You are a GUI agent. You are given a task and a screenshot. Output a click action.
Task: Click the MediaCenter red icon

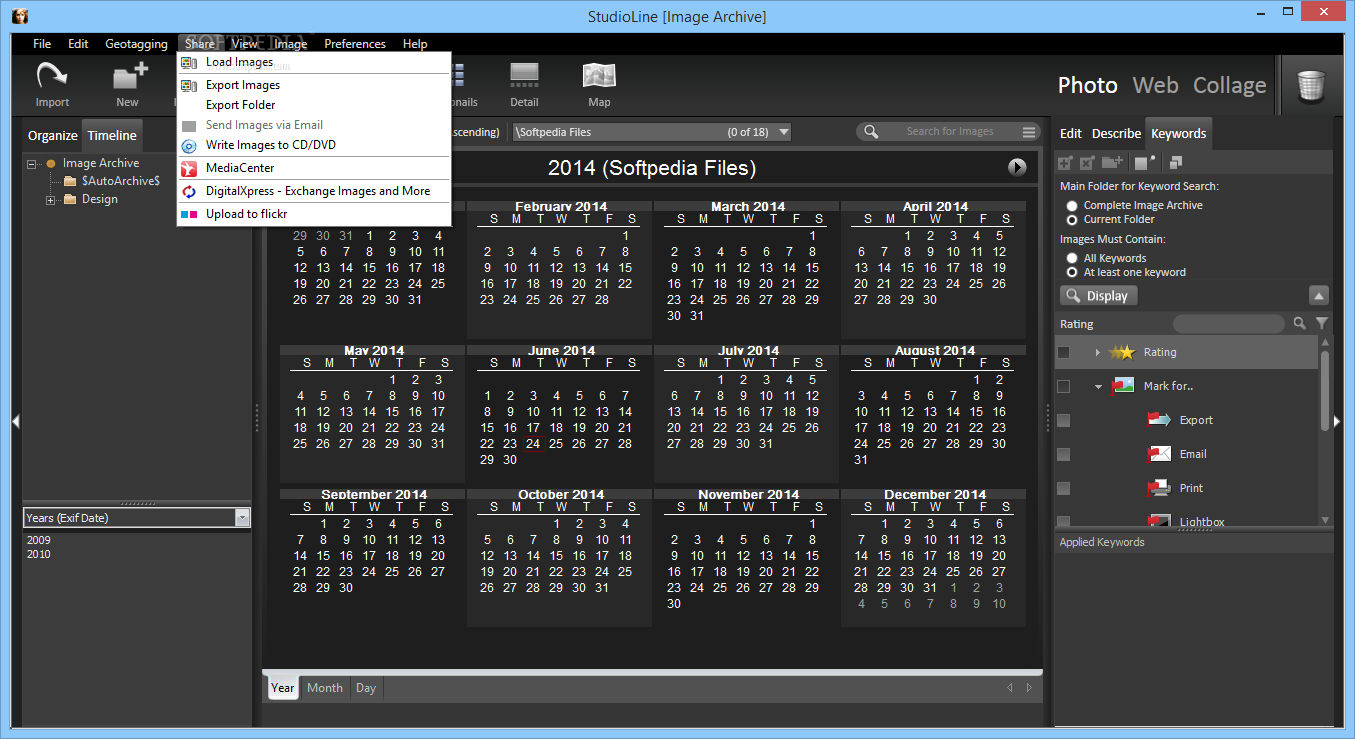tap(189, 168)
